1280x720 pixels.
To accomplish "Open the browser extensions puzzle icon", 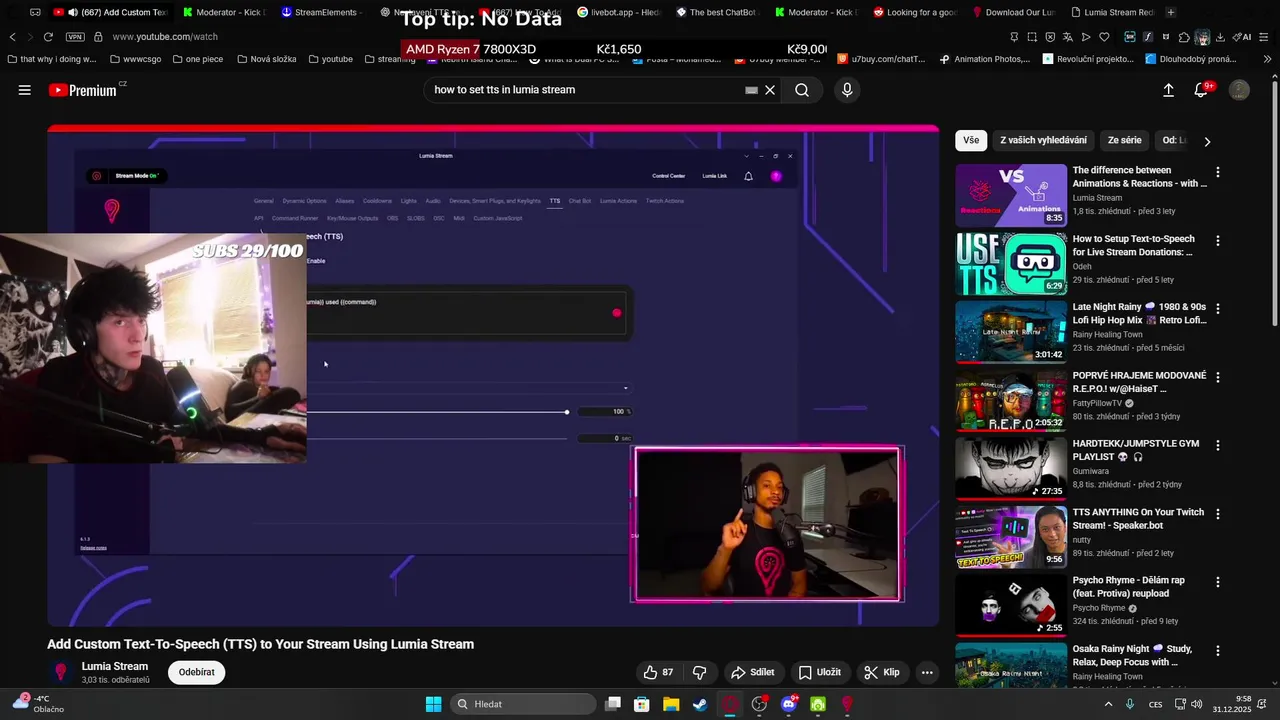I will click(1184, 37).
